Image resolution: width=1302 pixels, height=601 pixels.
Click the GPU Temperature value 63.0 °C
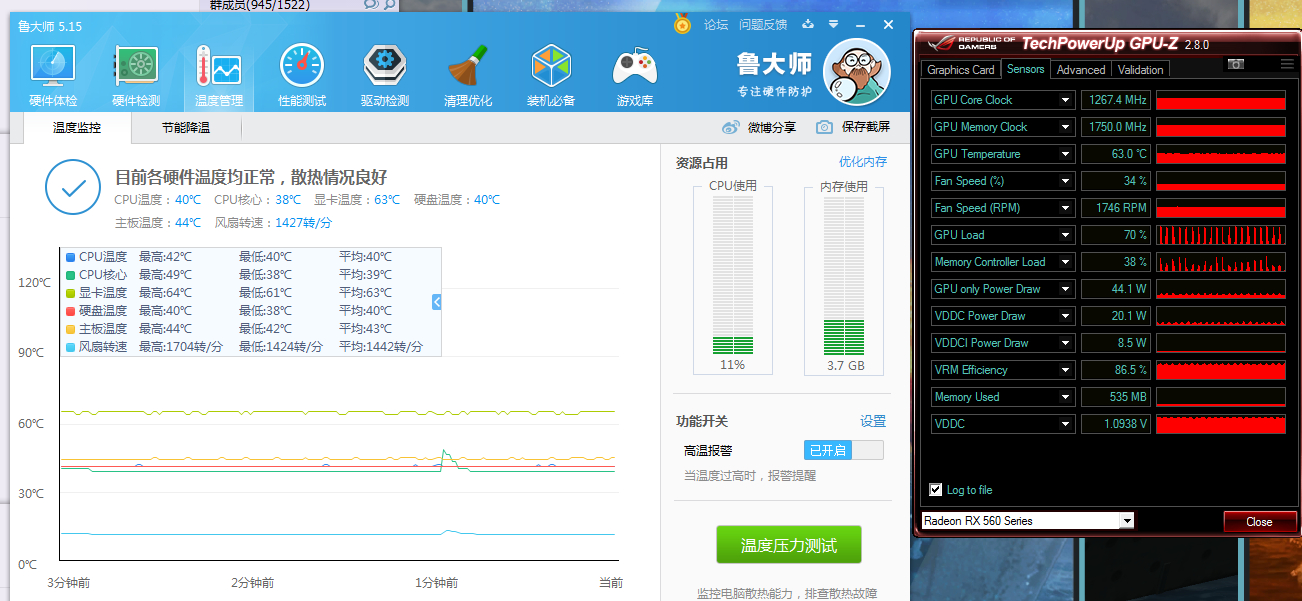(1116, 154)
